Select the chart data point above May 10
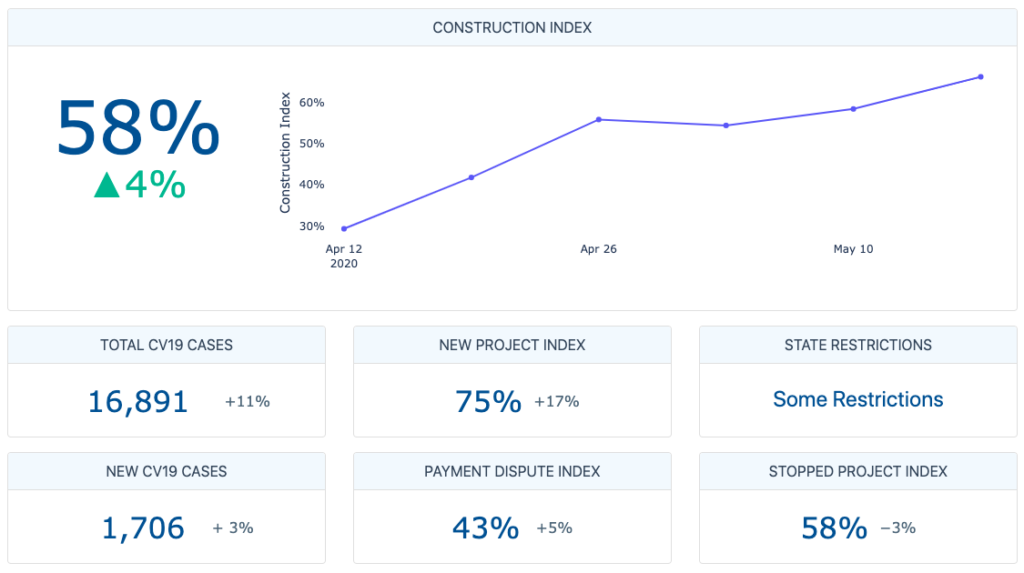Viewport: 1024px width, 573px height. (x=853, y=109)
